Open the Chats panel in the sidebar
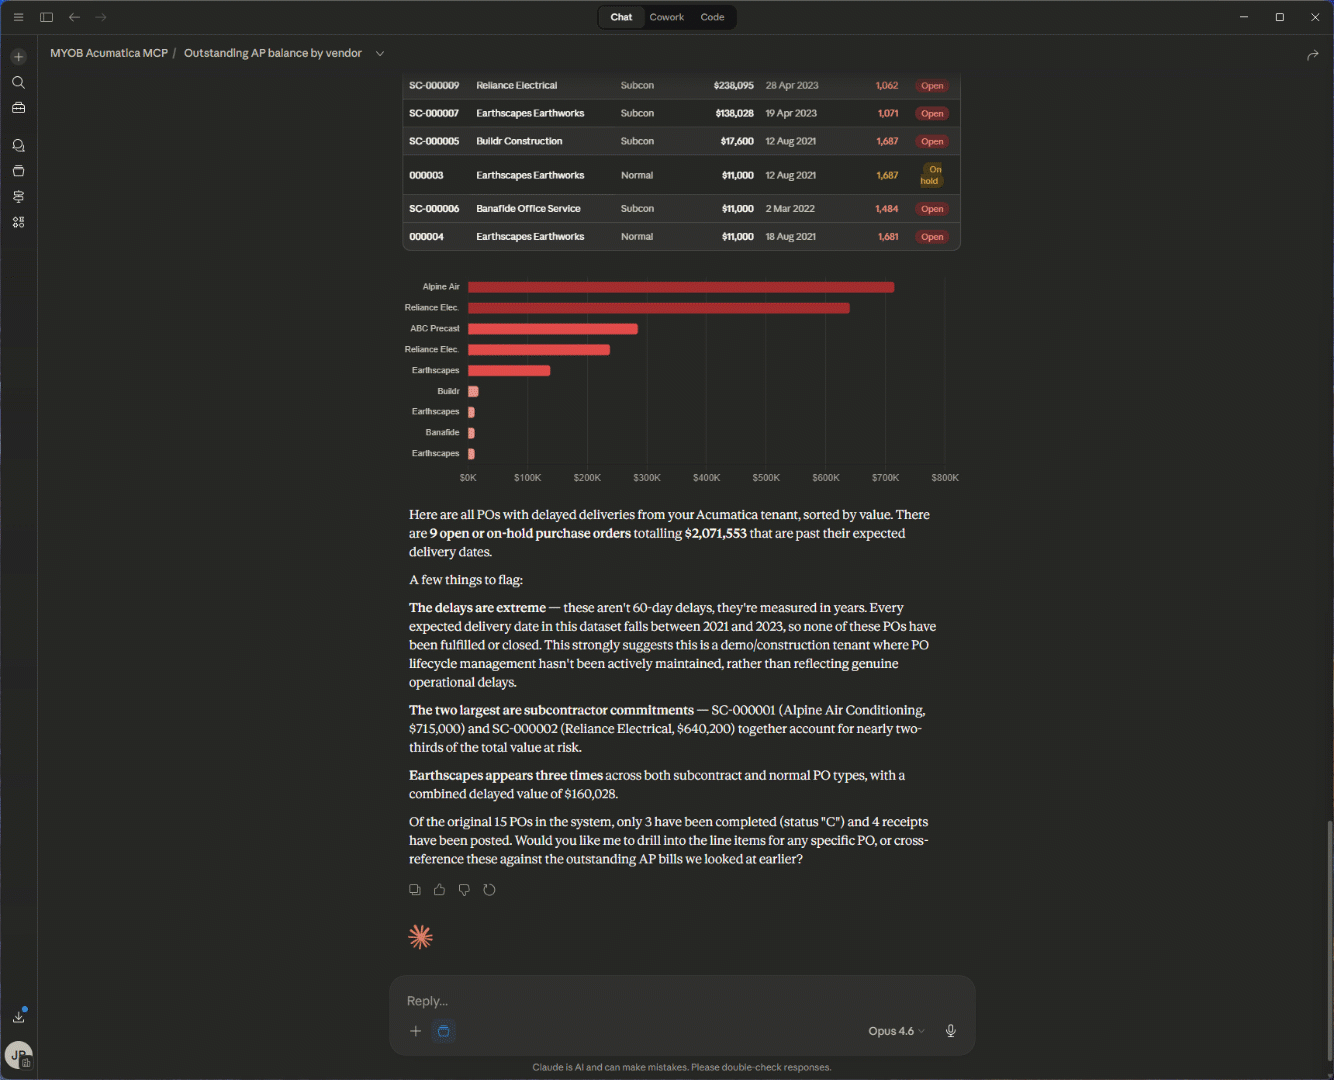The image size is (1334, 1080). pyautogui.click(x=18, y=145)
